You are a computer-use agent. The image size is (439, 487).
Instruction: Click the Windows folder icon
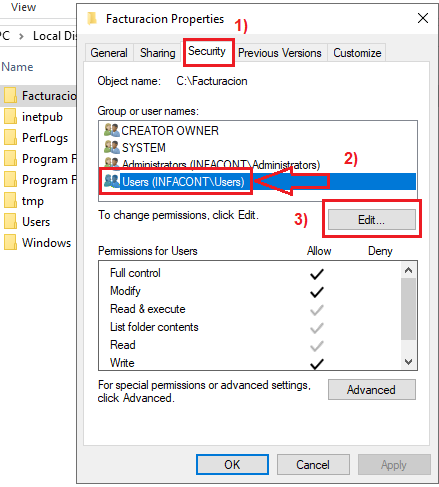(10, 243)
